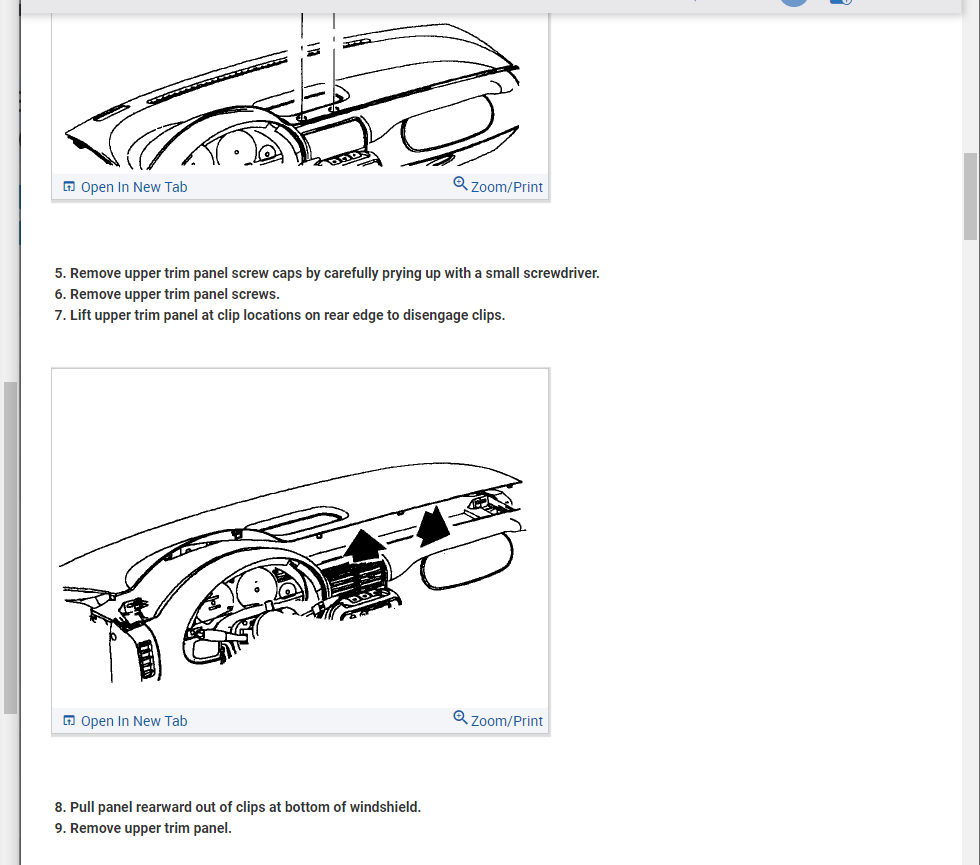Click the magnifier icon under the screw location diagram

click(460, 184)
